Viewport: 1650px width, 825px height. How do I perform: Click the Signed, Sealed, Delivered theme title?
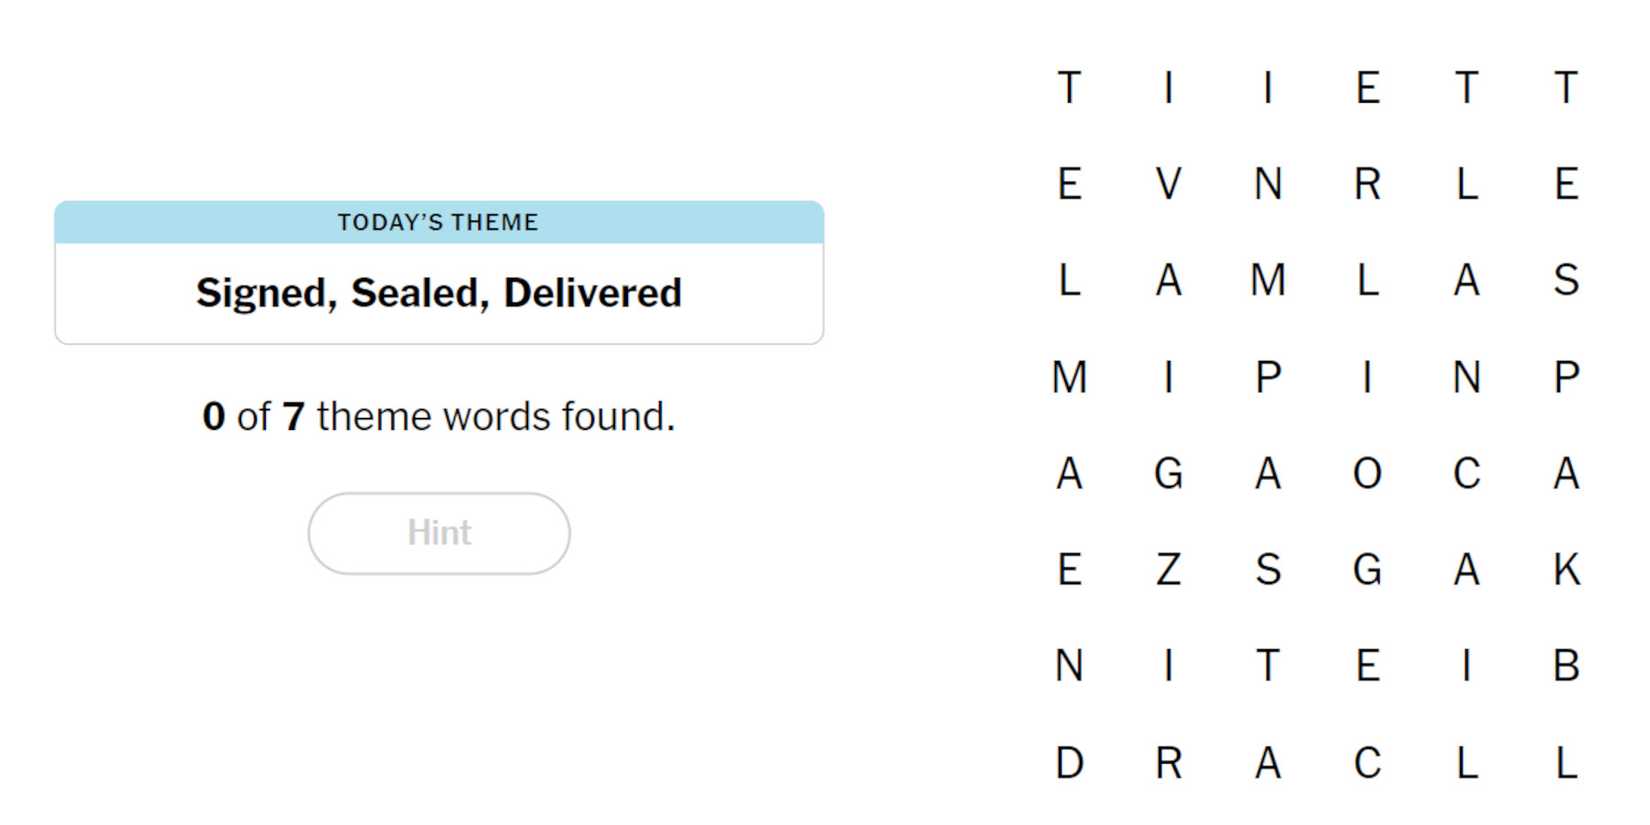439,293
